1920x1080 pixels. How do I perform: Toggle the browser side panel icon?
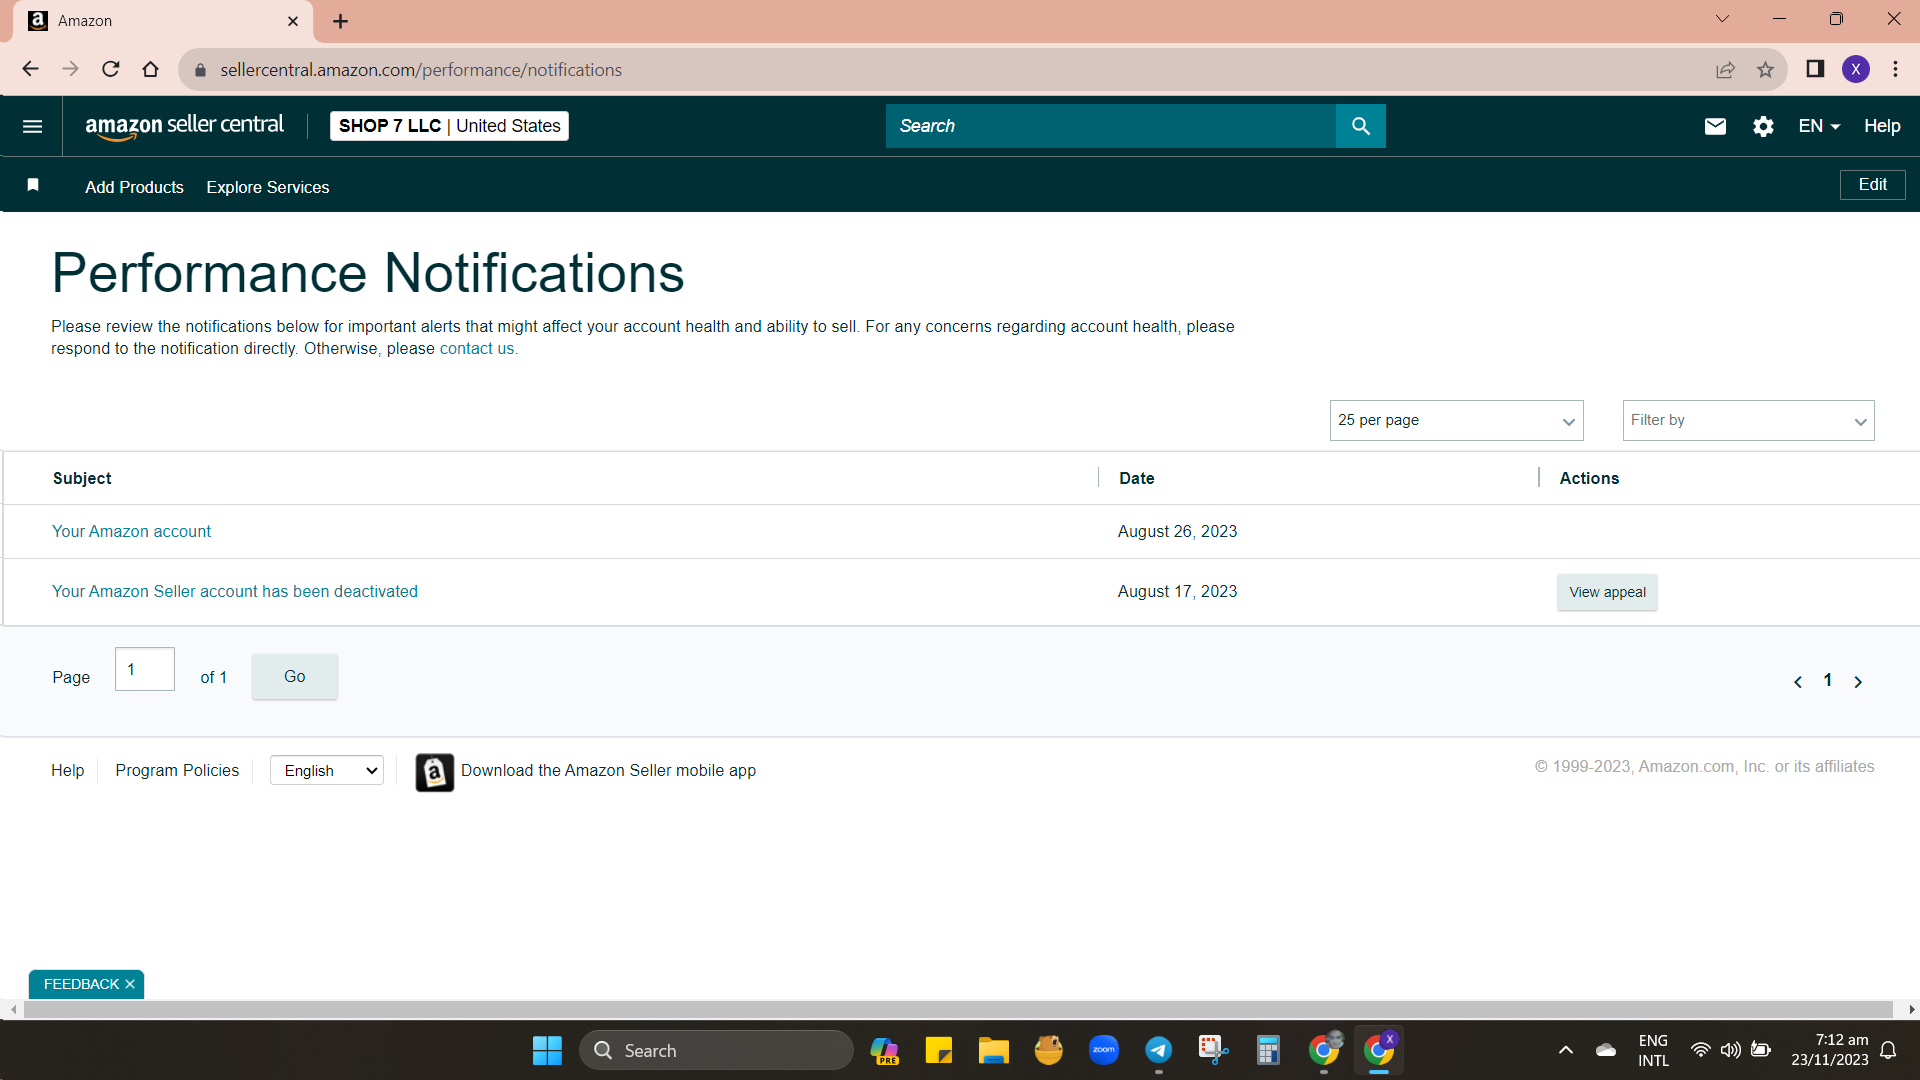(x=1815, y=69)
